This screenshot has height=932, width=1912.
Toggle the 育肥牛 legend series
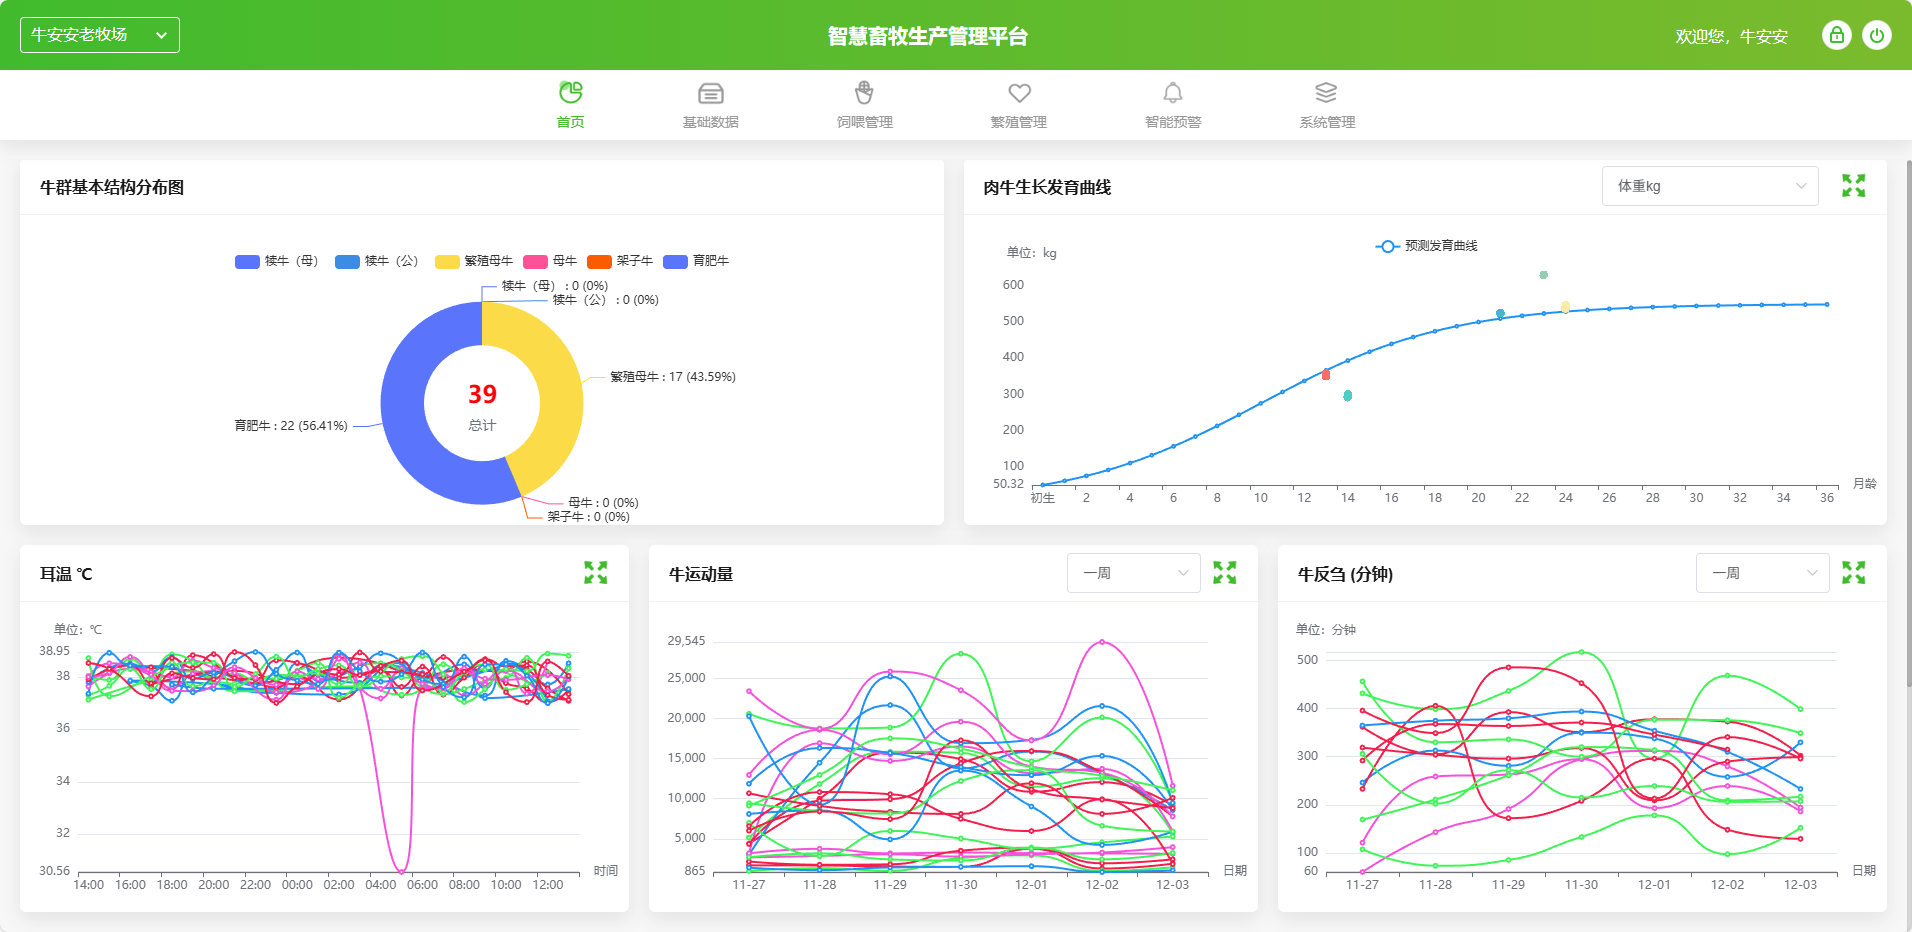pos(696,261)
